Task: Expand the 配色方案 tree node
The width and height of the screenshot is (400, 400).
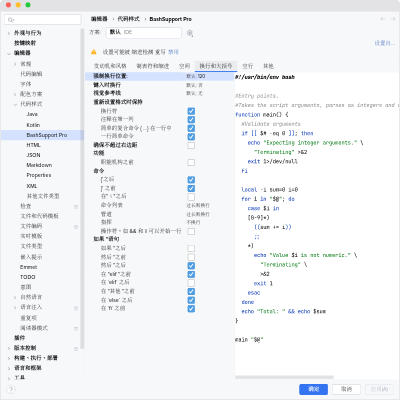Action: click(x=15, y=94)
